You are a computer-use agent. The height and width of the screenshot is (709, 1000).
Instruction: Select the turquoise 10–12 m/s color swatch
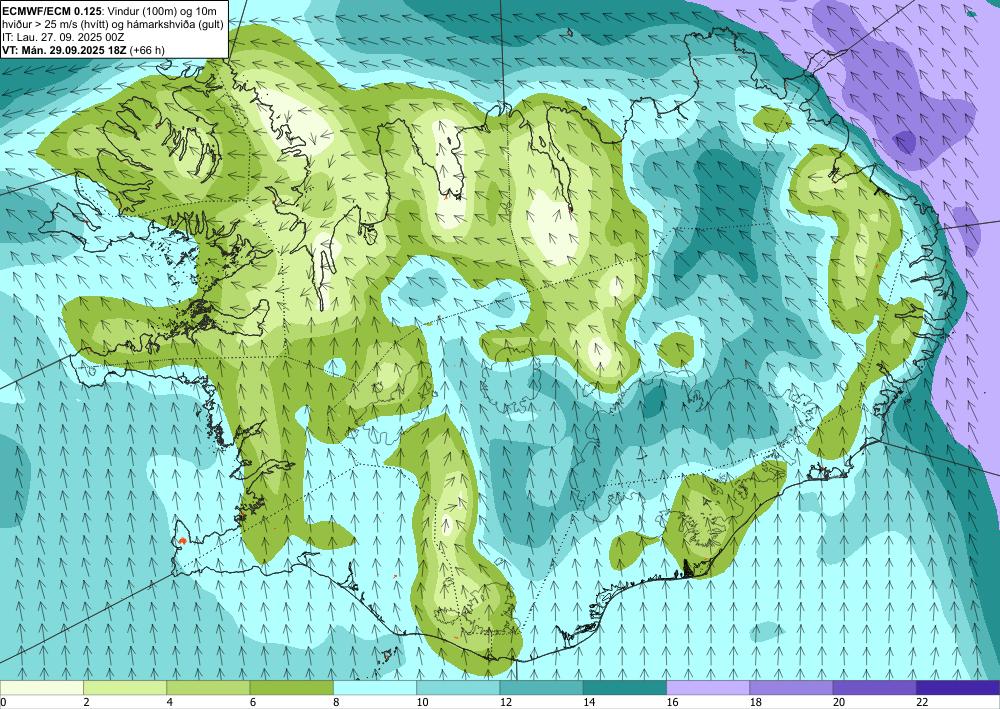pos(458,688)
